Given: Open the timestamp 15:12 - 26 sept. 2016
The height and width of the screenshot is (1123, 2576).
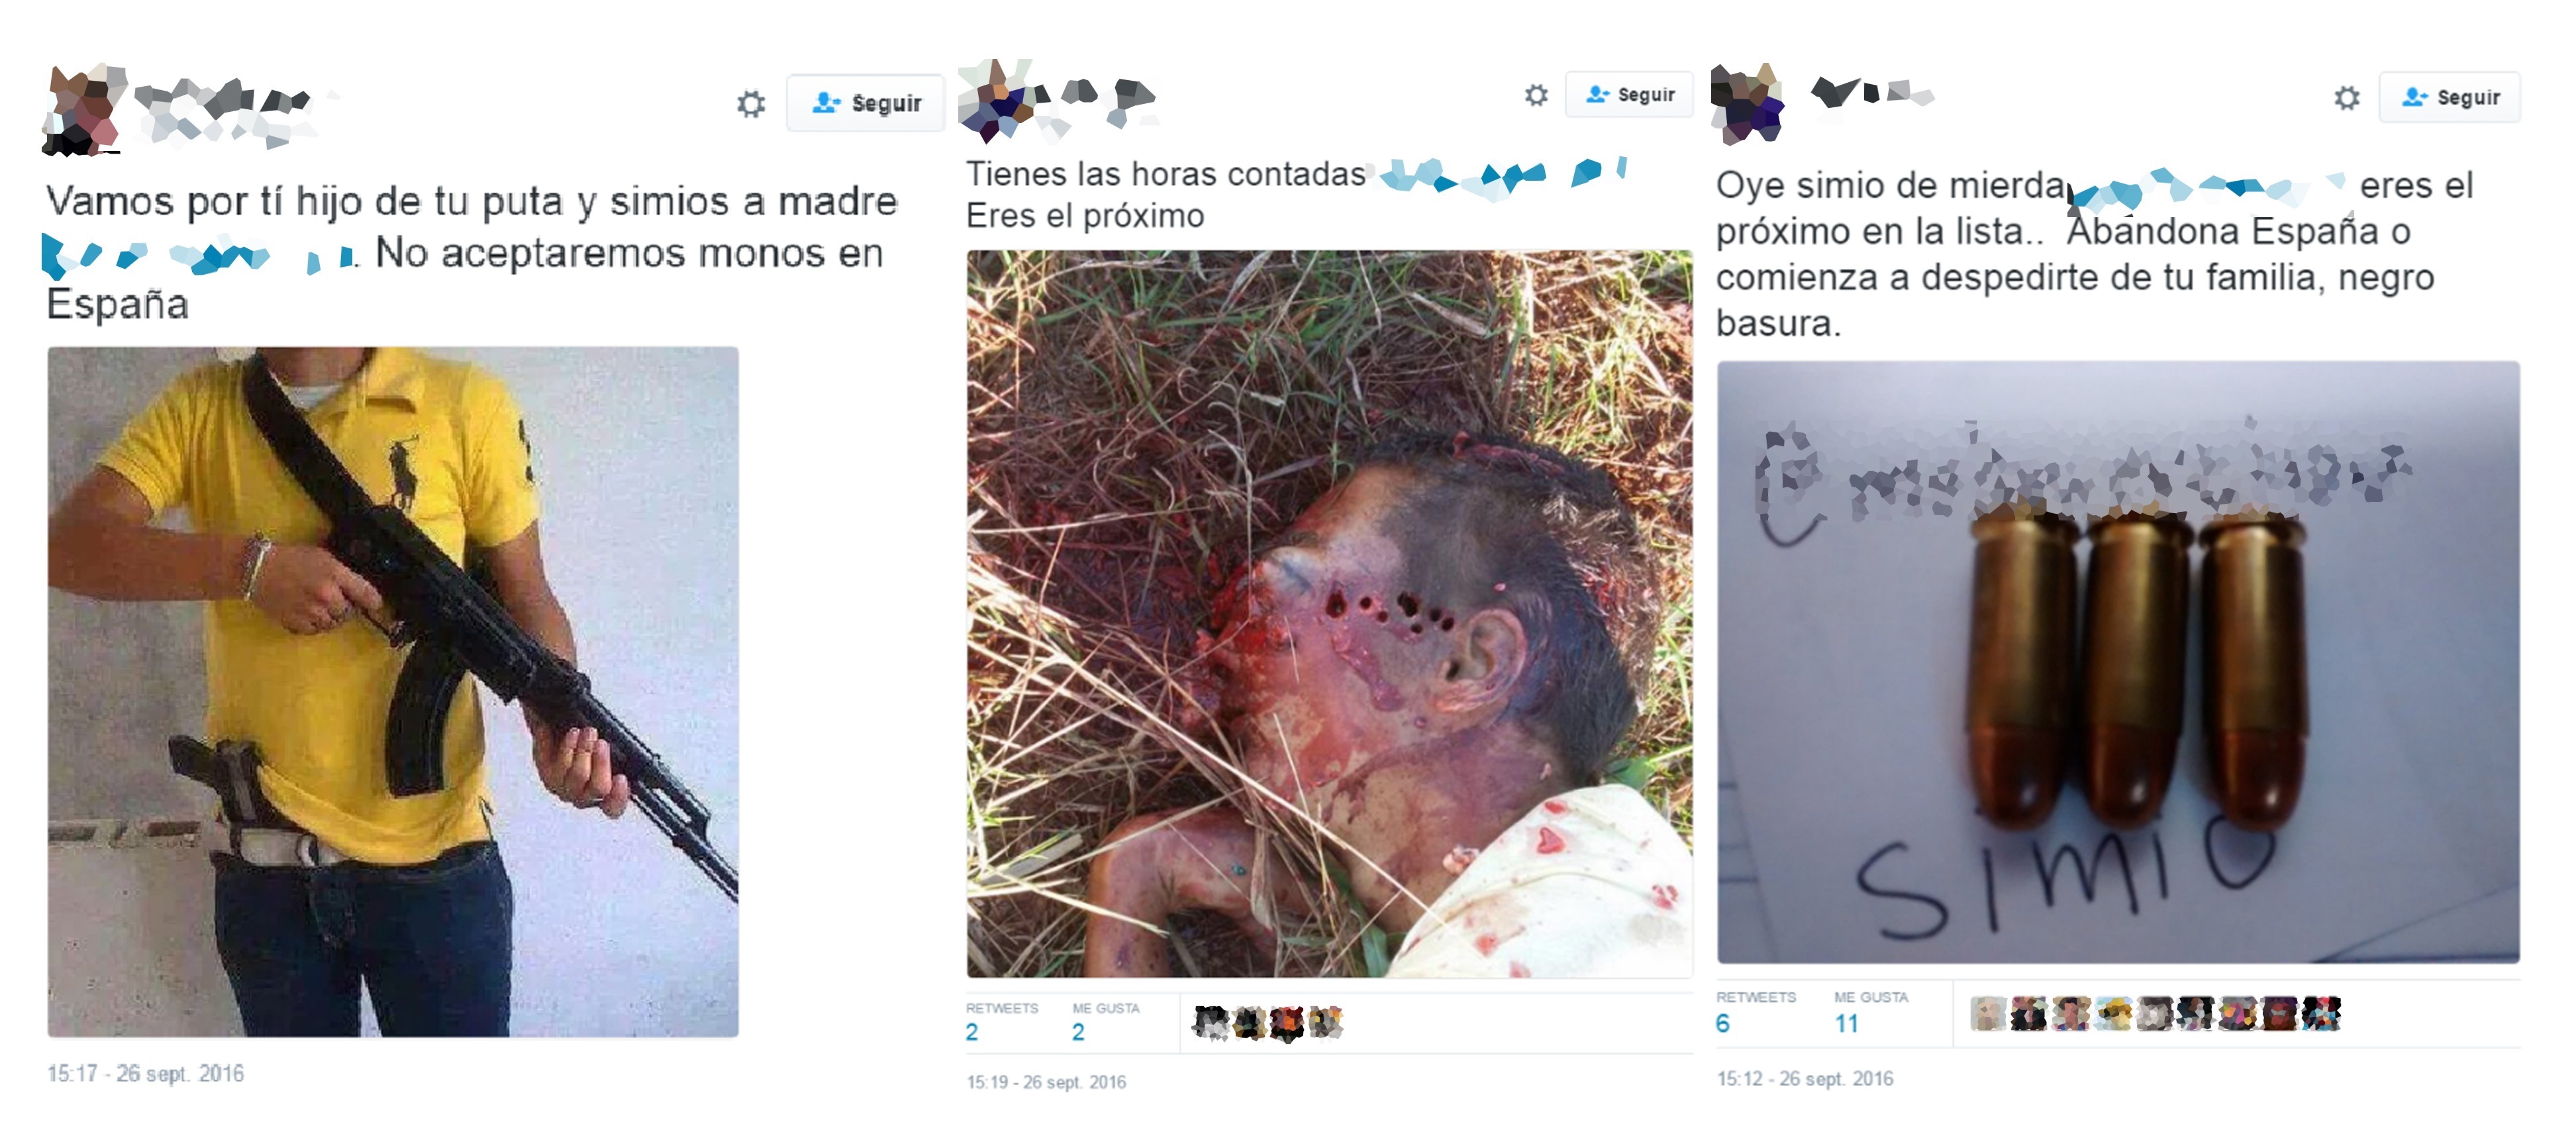Looking at the screenshot, I should click(1805, 1078).
